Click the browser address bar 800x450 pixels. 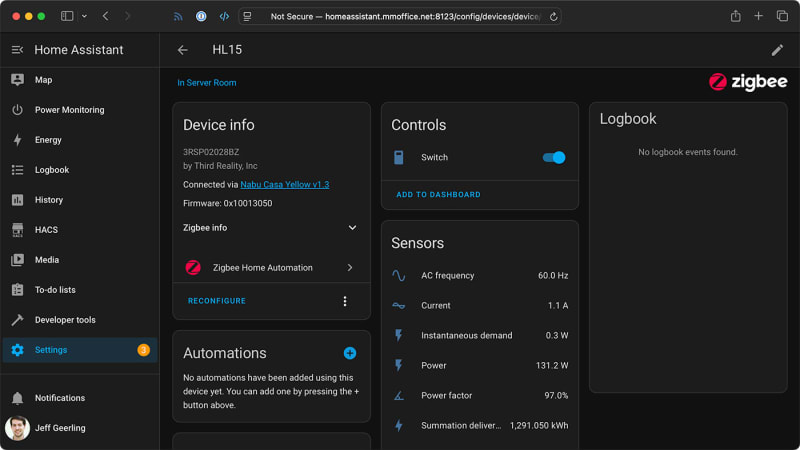click(400, 16)
